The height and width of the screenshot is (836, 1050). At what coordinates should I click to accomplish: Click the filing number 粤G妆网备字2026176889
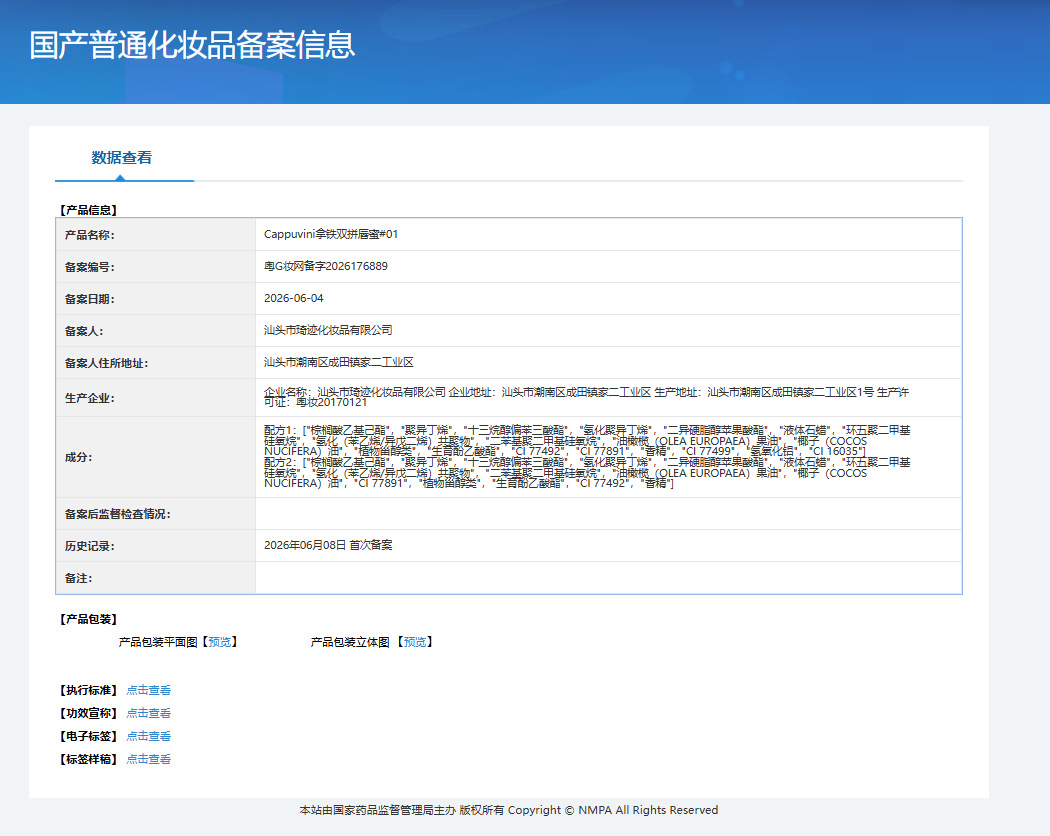coord(326,267)
